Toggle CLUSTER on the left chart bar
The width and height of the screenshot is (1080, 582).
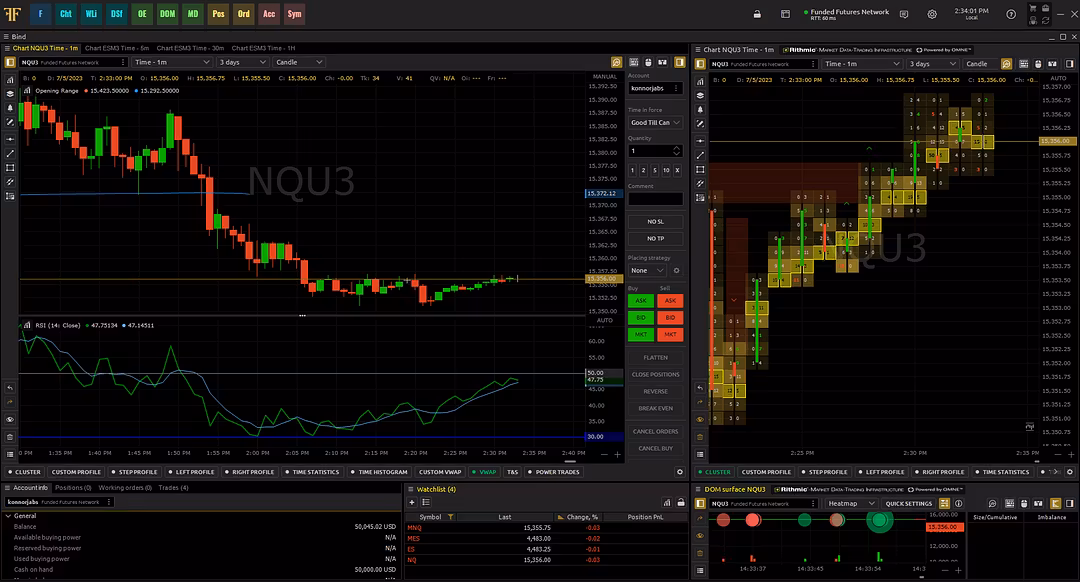pyautogui.click(x=23, y=472)
